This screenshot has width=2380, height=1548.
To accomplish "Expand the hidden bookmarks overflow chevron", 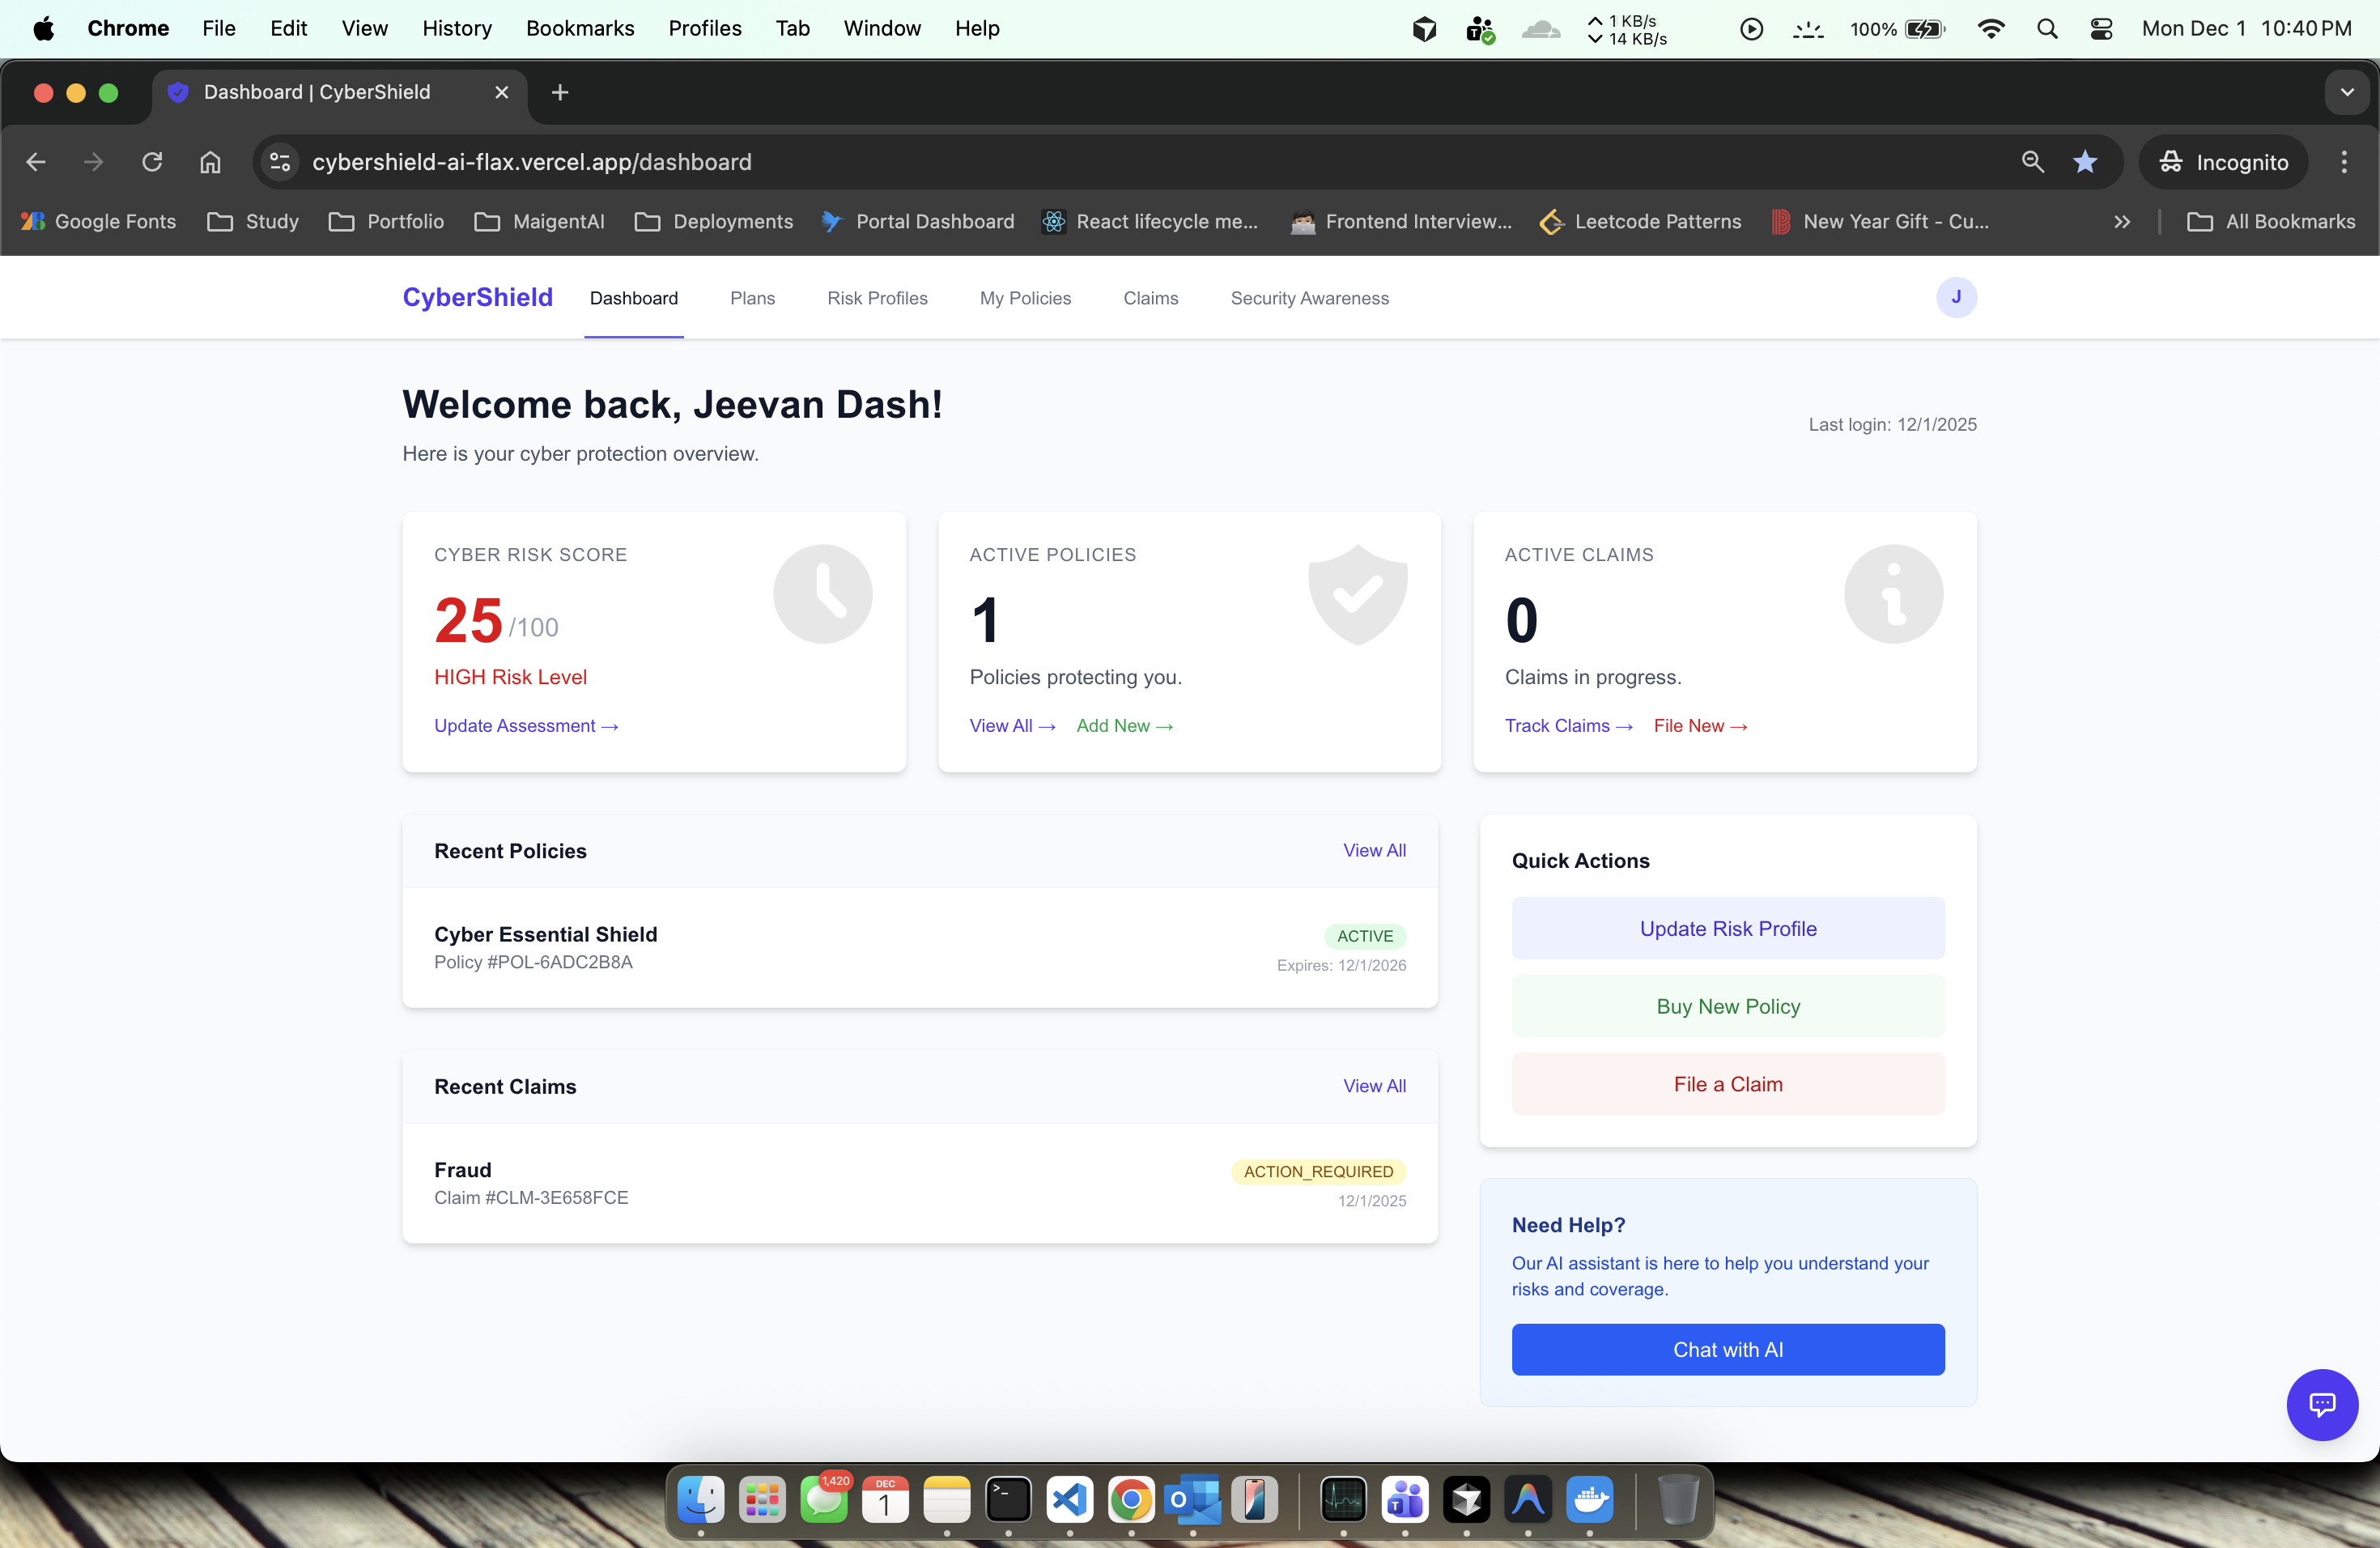I will click(x=2121, y=221).
